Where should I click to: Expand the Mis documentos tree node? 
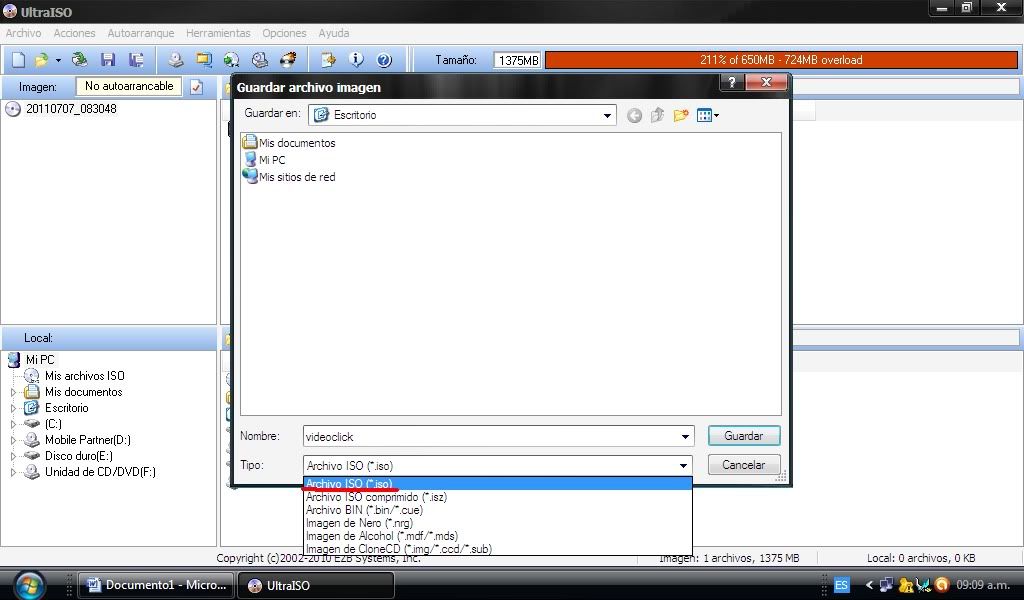pyautogui.click(x=13, y=392)
